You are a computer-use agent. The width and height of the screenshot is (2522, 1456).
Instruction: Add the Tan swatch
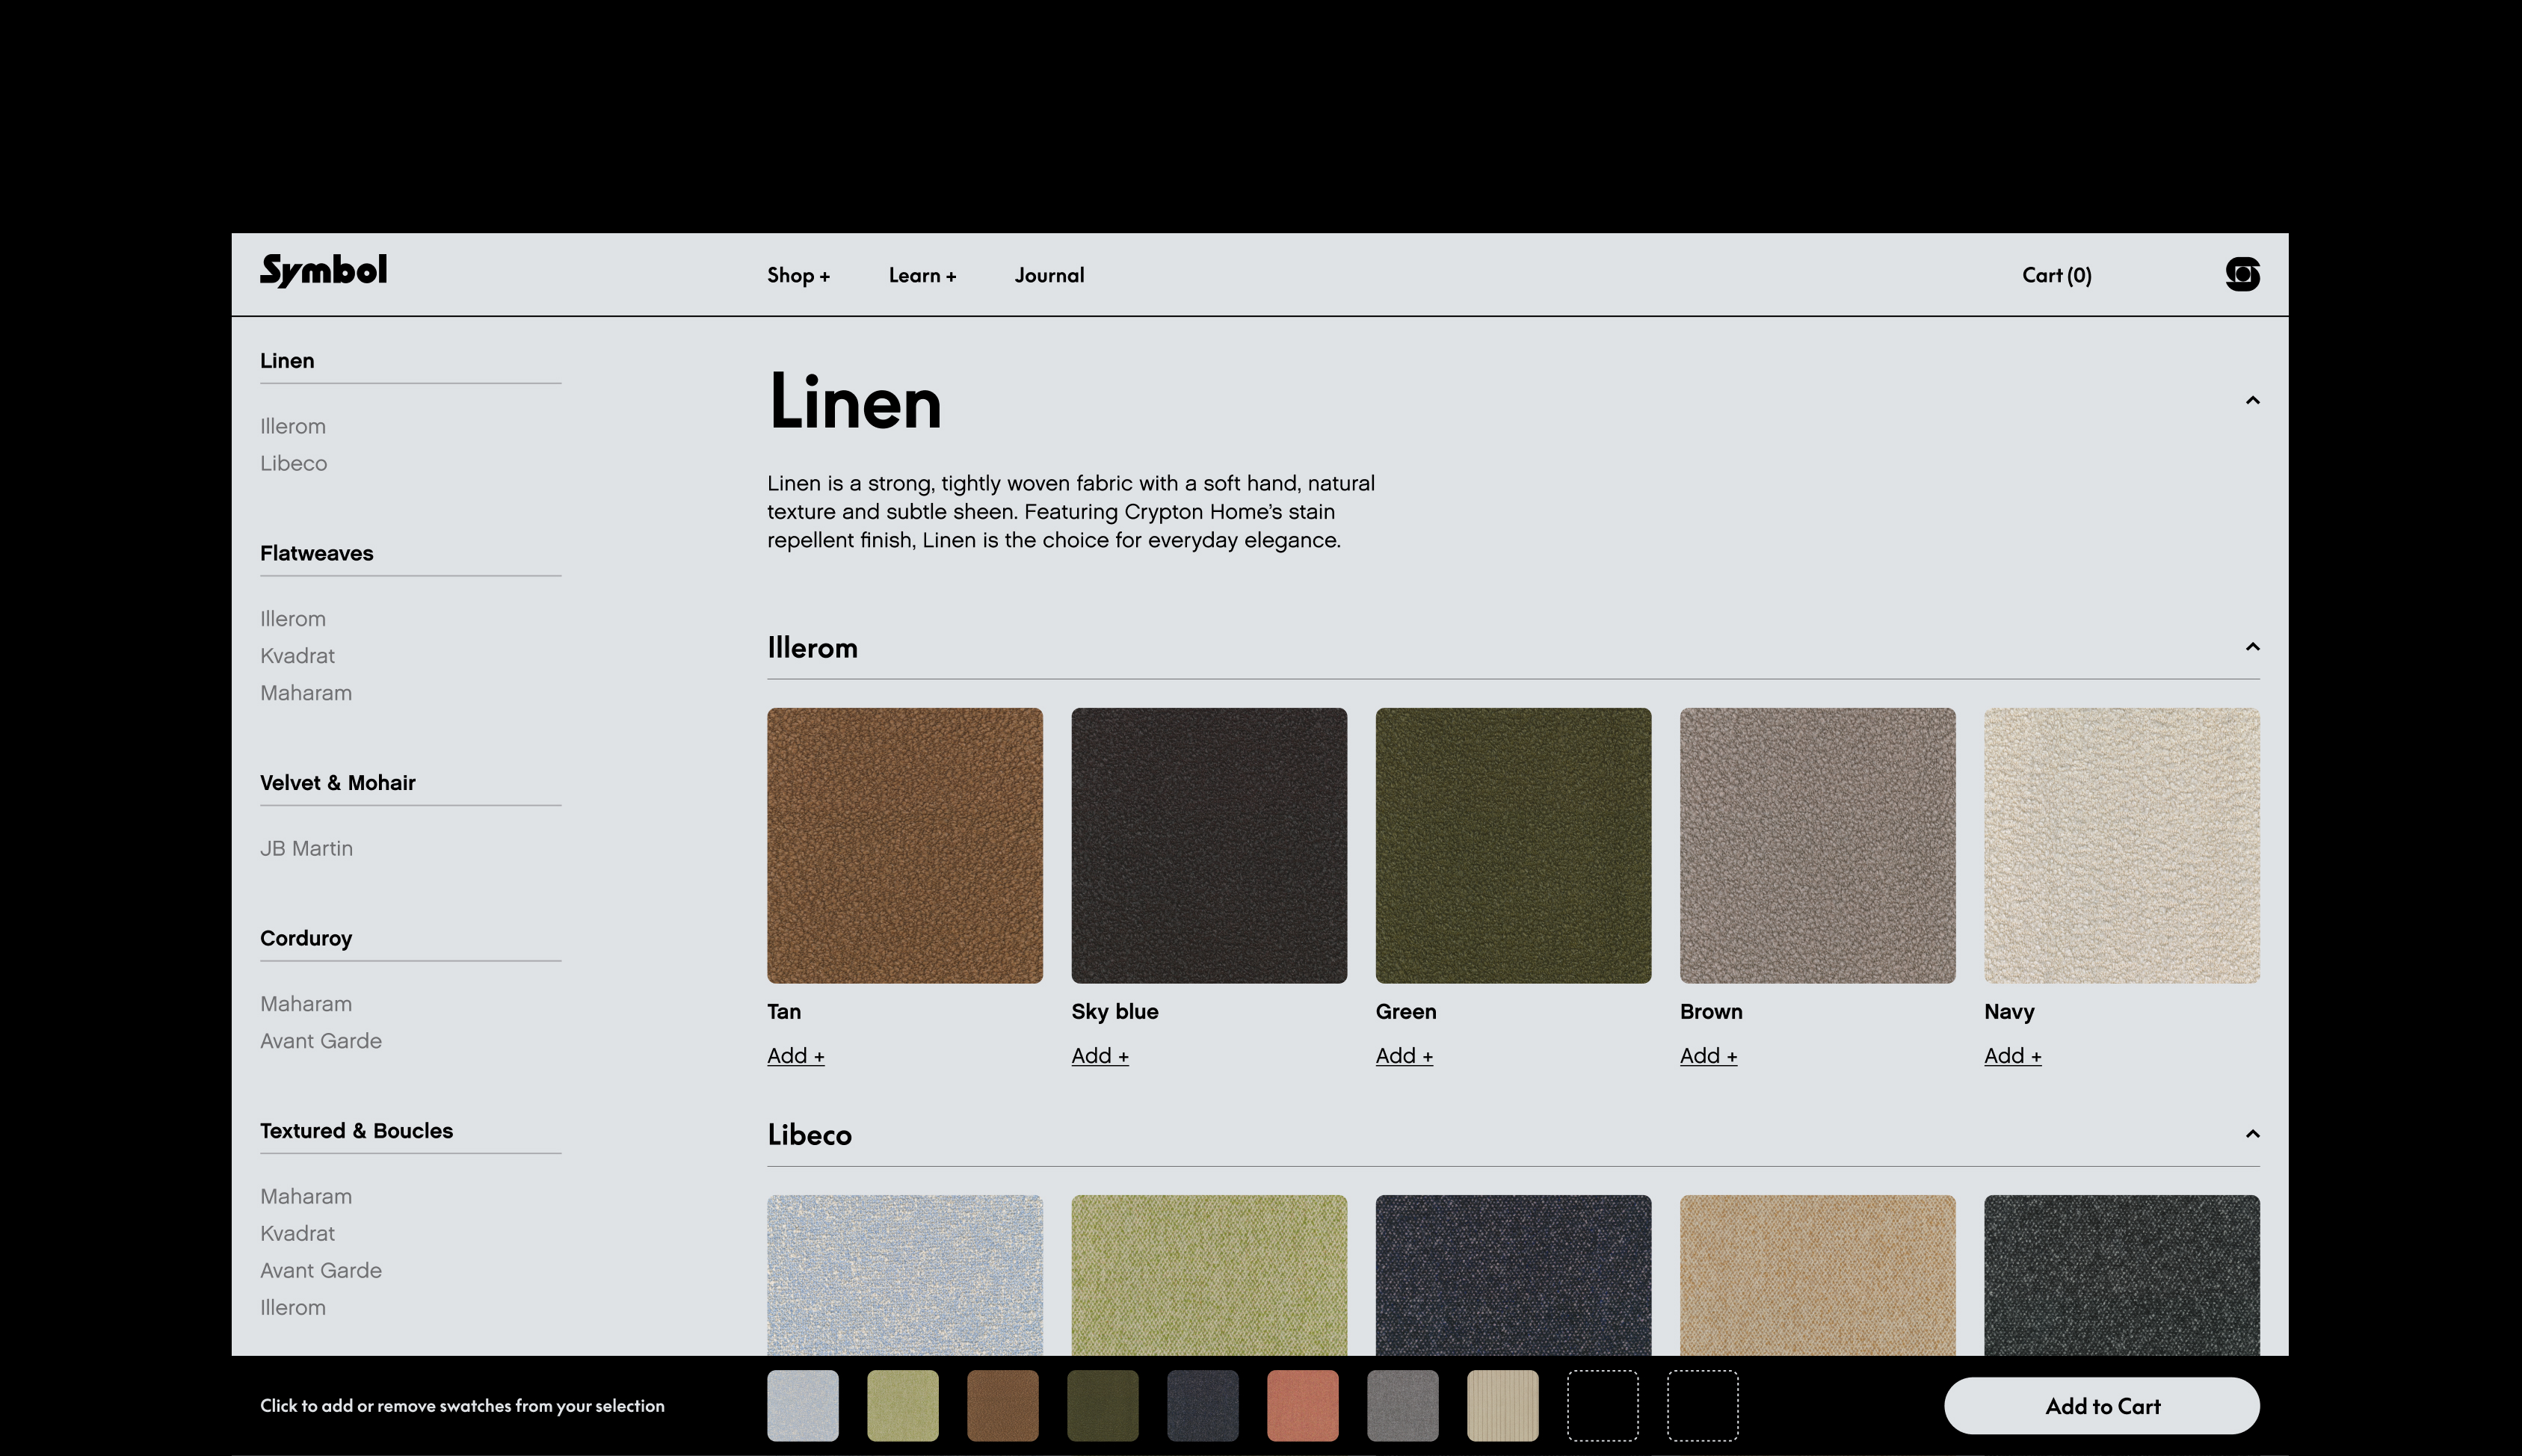click(x=795, y=1056)
